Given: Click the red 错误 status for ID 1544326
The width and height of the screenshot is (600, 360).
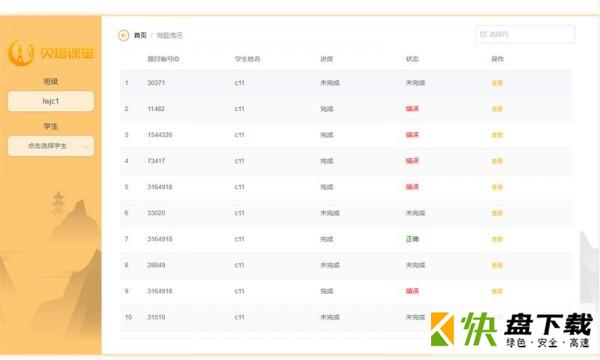Looking at the screenshot, I should pyautogui.click(x=412, y=135).
